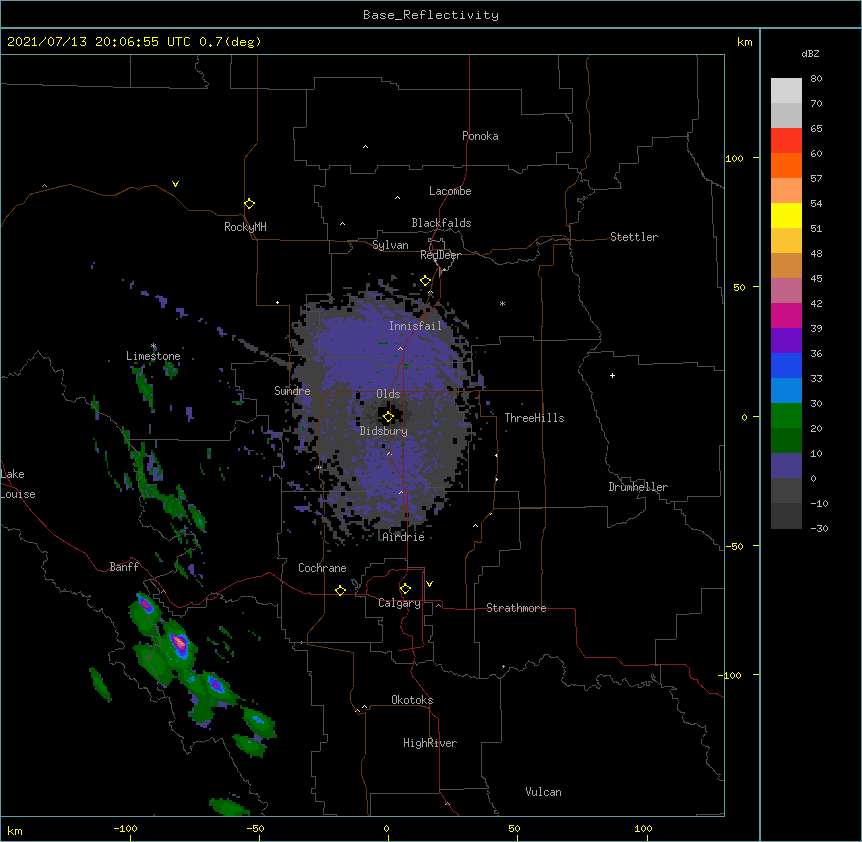The image size is (862, 842).
Task: Click the 0.7(deg) elevation angle text
Action: (x=230, y=42)
